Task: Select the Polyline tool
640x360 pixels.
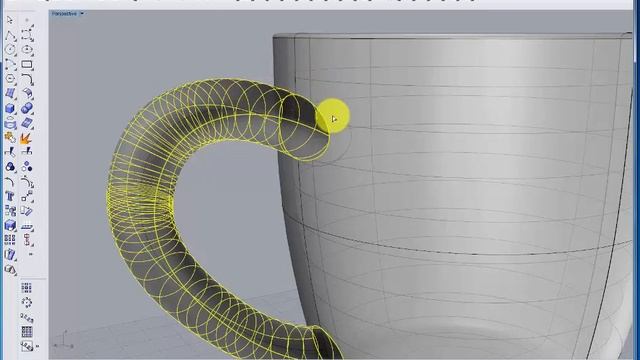Action: pyautogui.click(x=10, y=35)
